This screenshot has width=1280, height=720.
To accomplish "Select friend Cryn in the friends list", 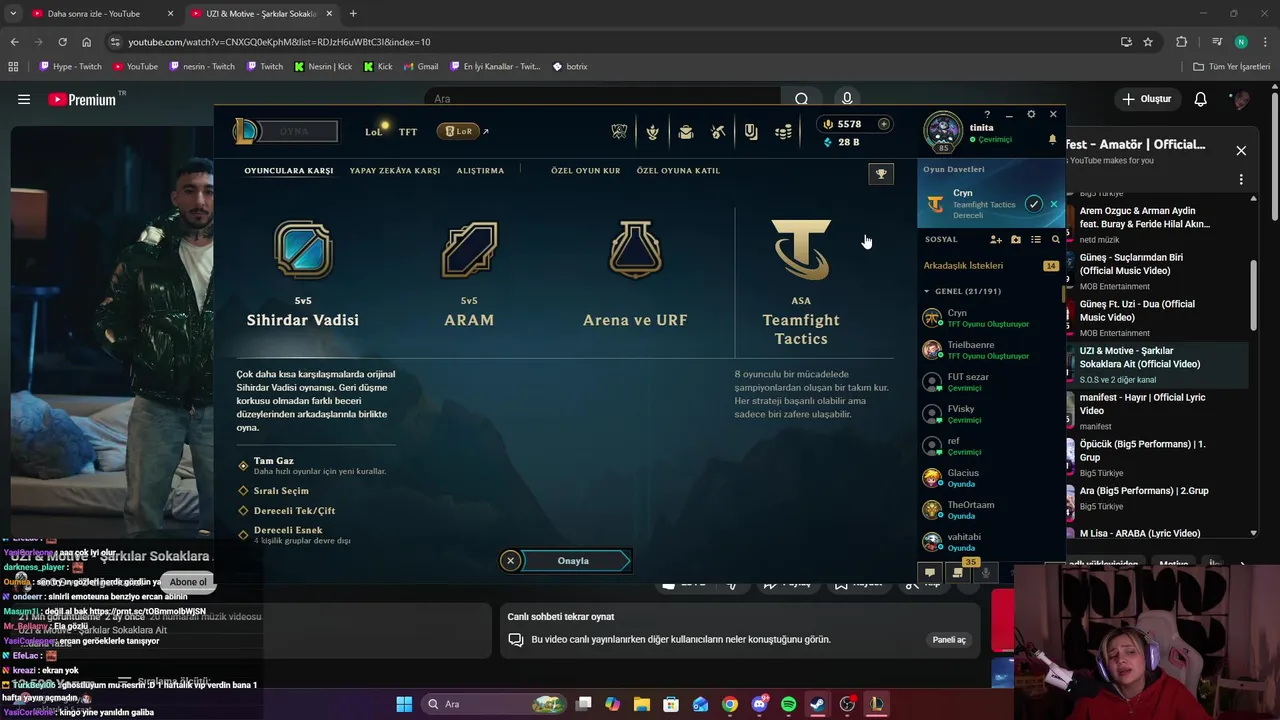I will (x=991, y=318).
